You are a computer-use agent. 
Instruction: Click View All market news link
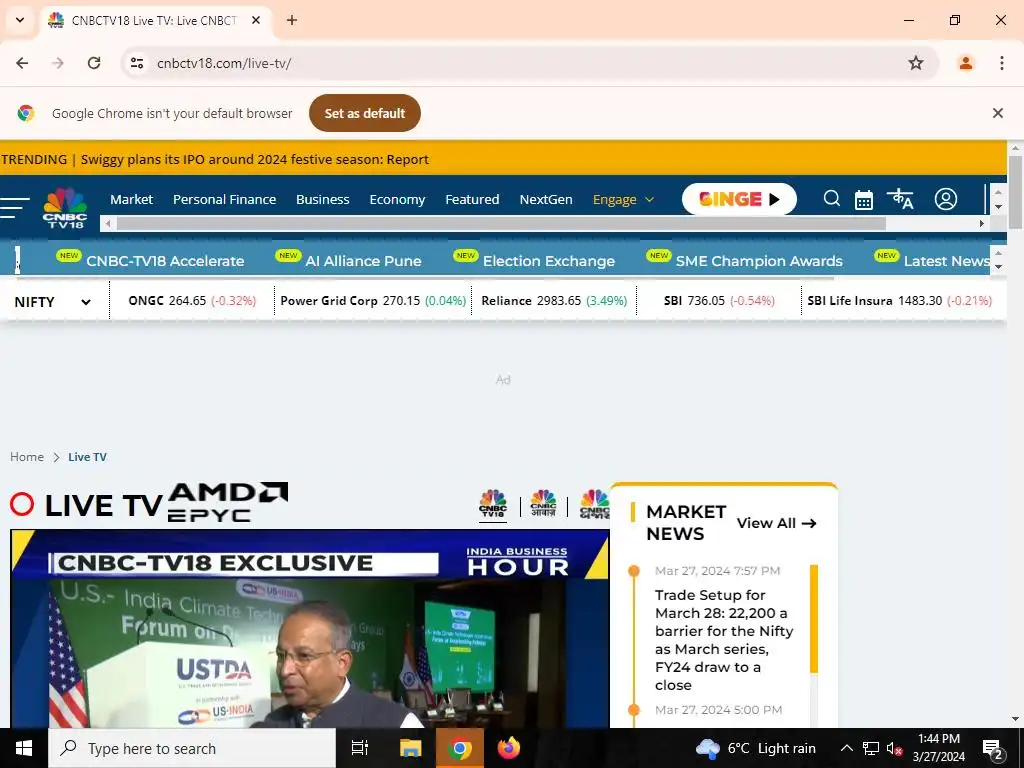[776, 523]
